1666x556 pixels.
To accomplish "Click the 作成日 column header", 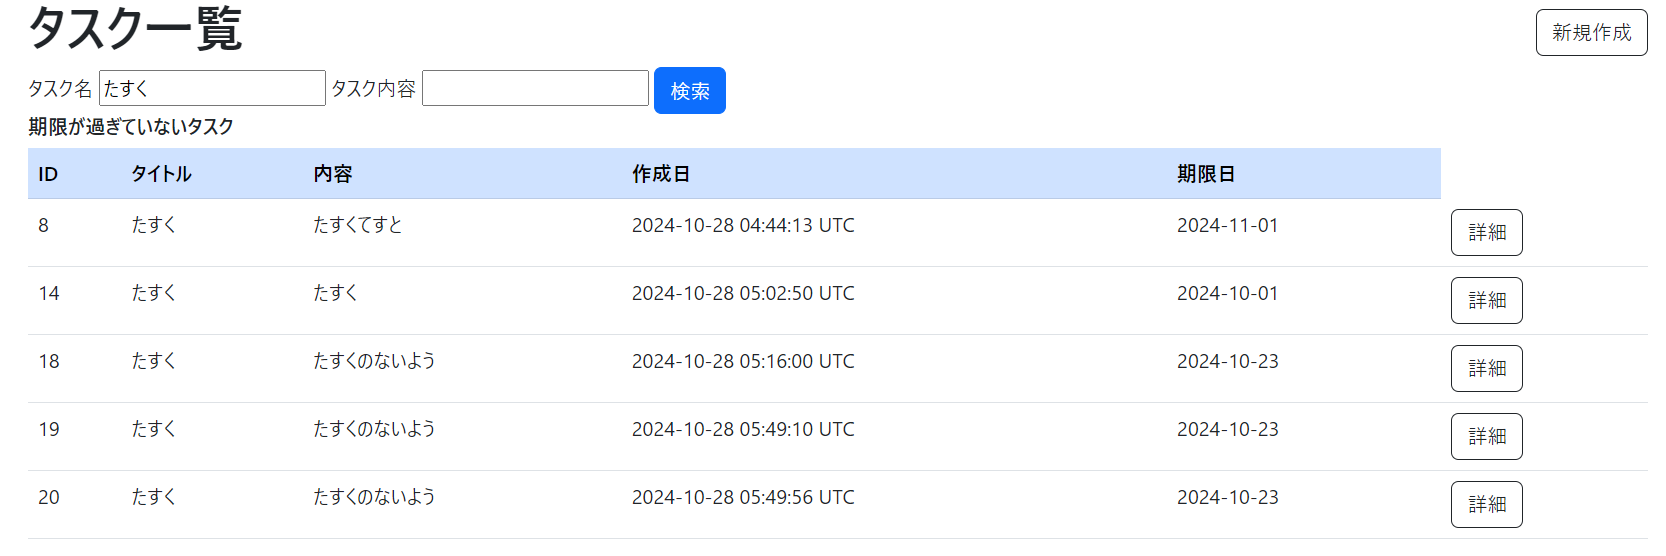I will pyautogui.click(x=661, y=174).
